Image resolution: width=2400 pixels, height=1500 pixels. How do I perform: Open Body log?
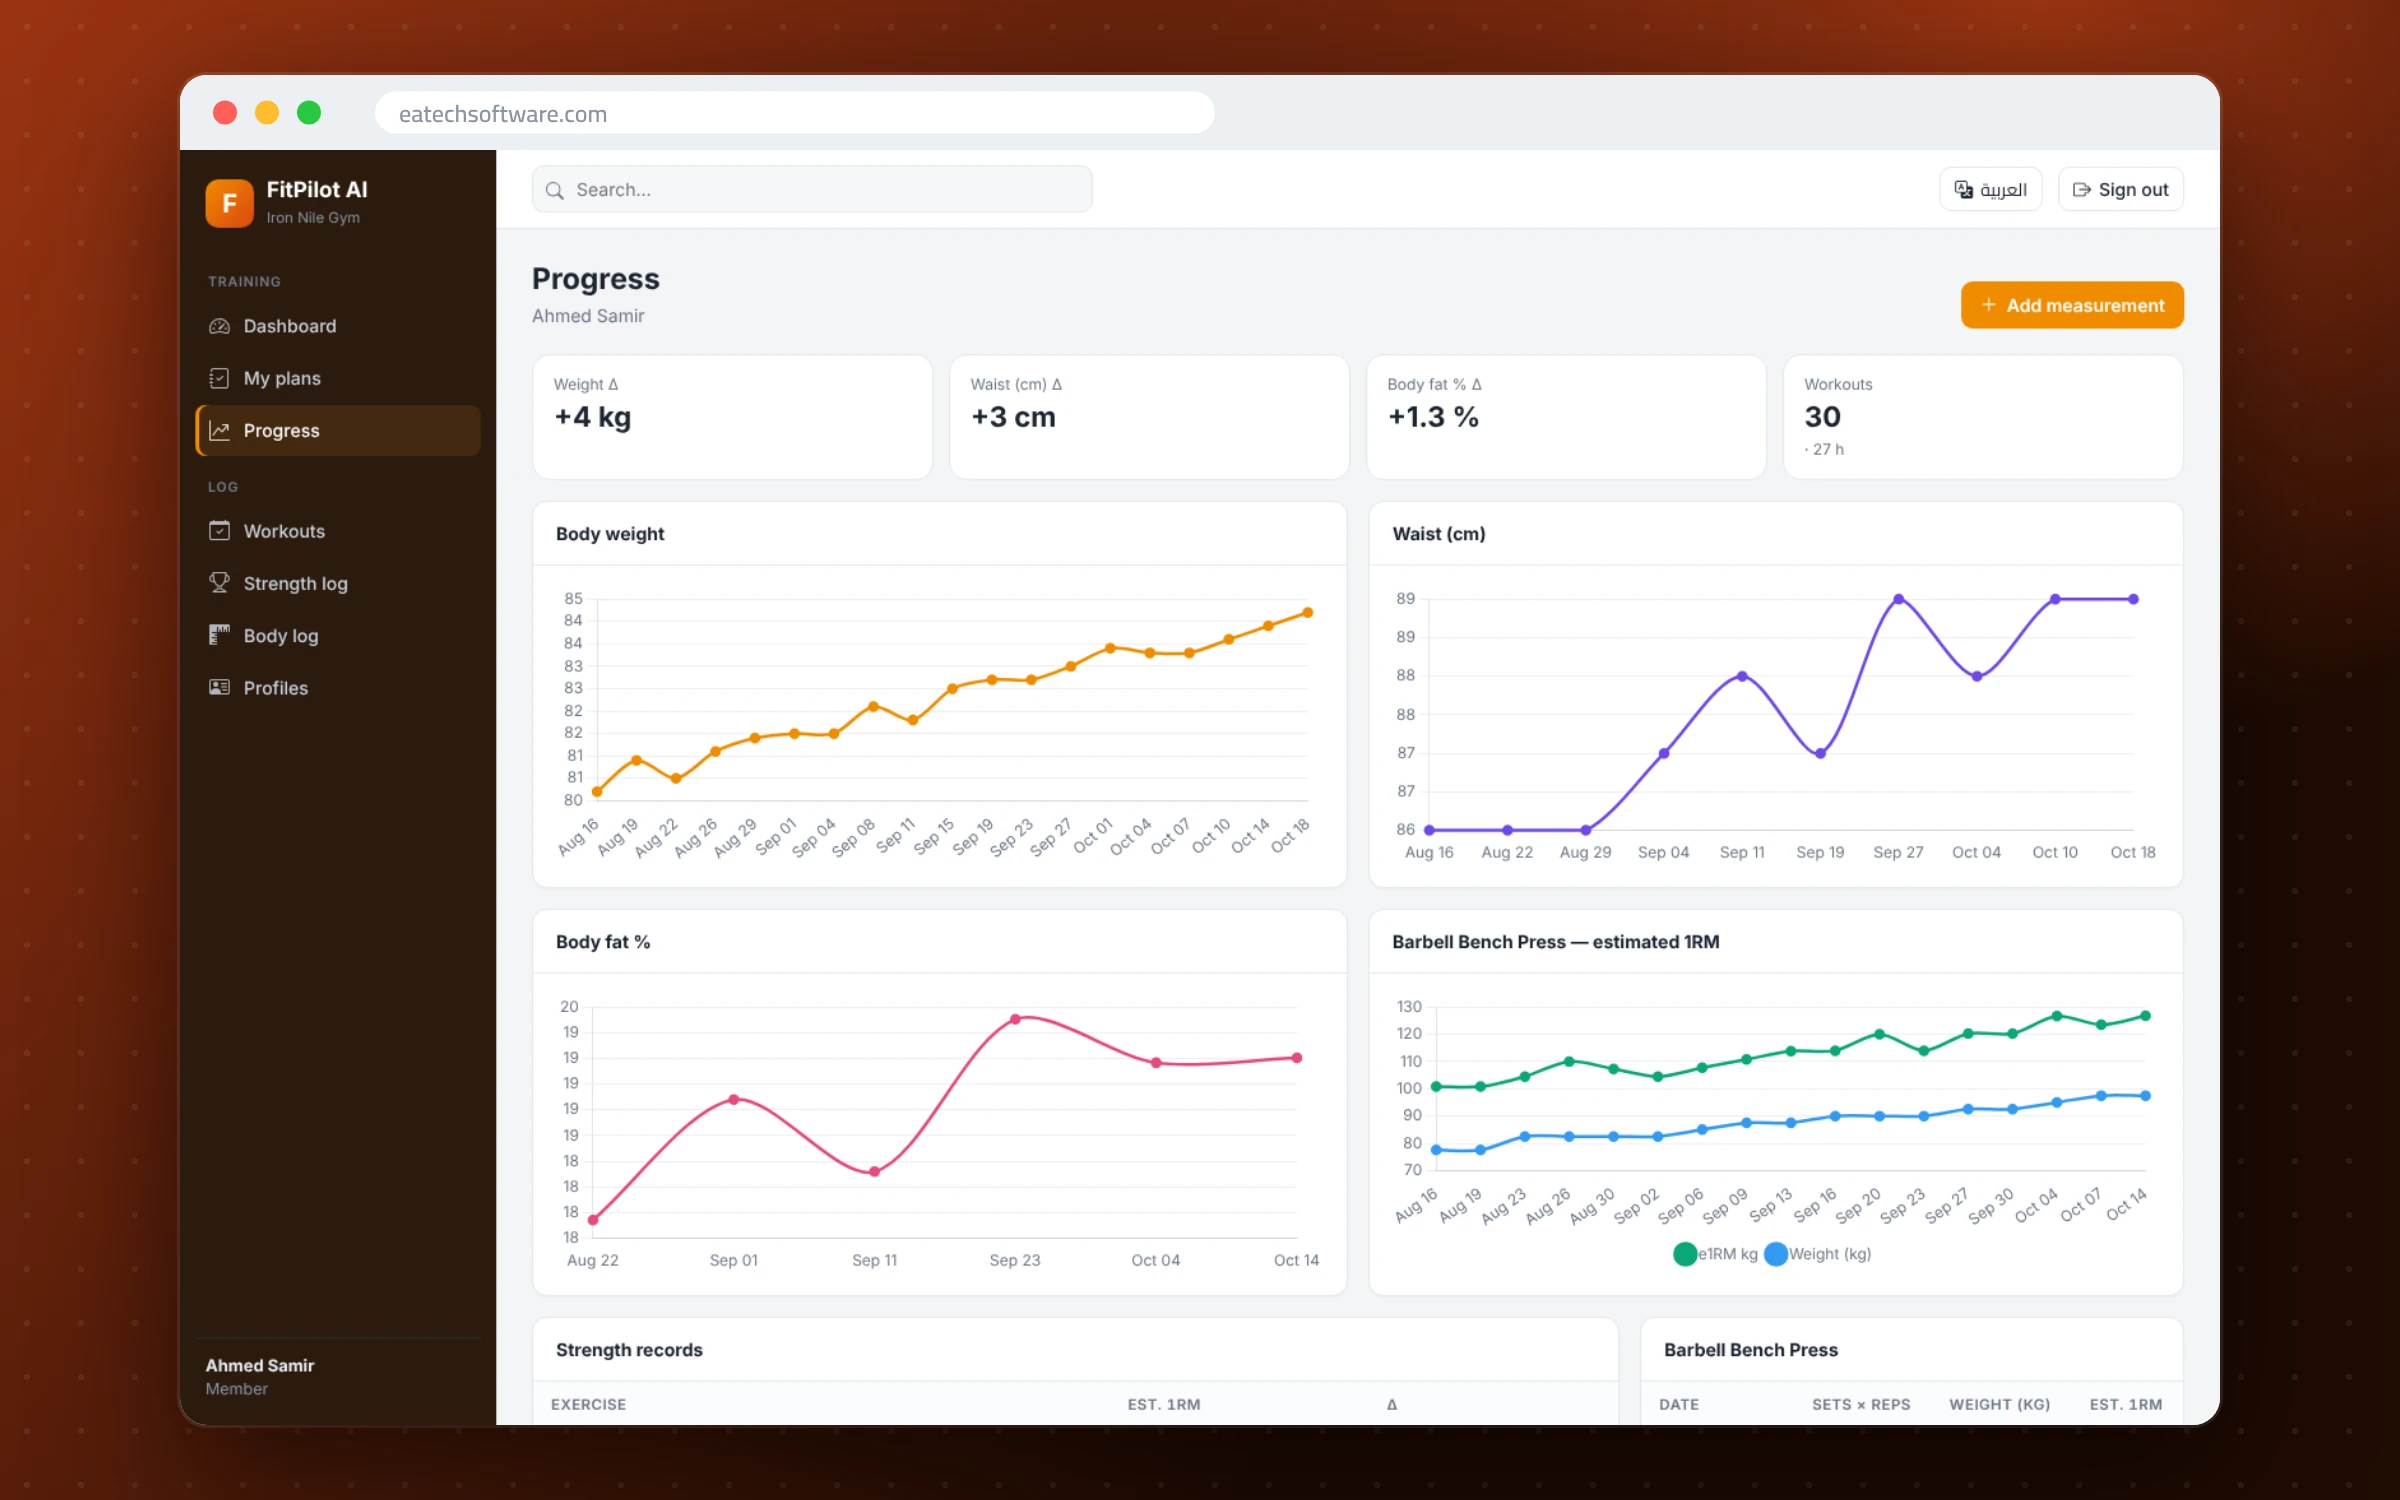[x=338, y=635]
